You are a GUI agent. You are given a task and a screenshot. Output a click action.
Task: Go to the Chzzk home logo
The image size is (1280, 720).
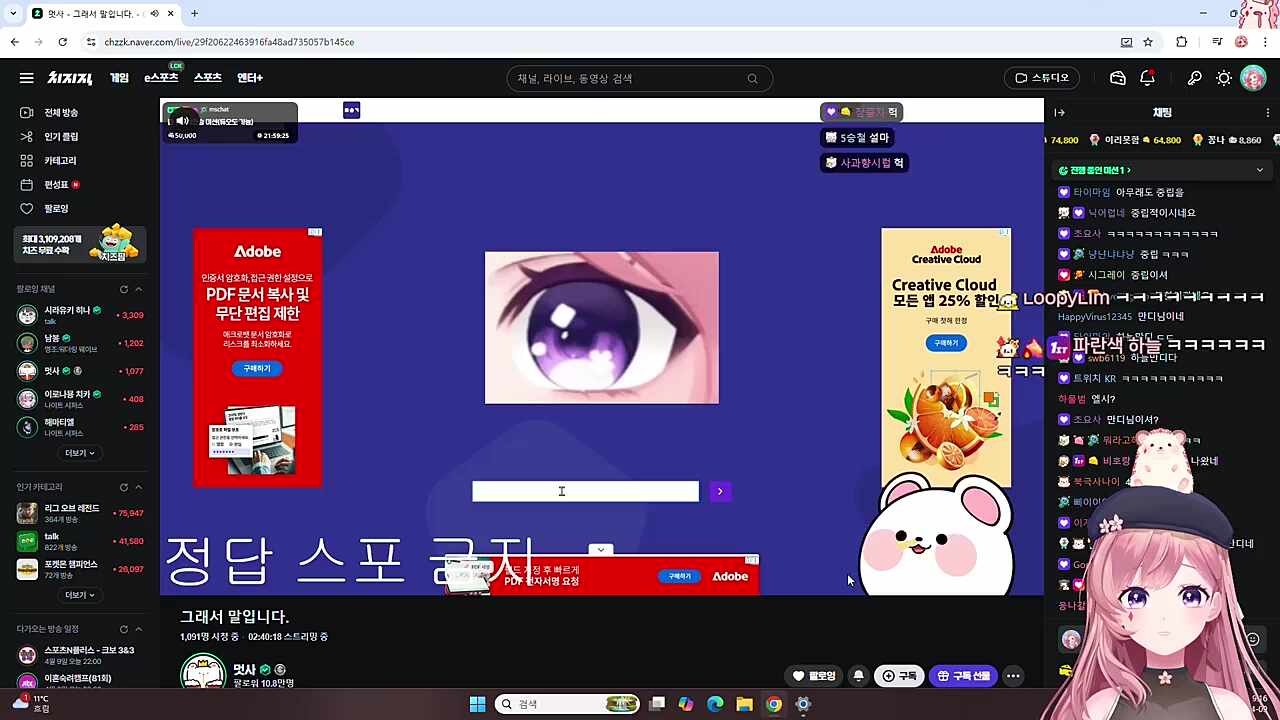[70, 78]
